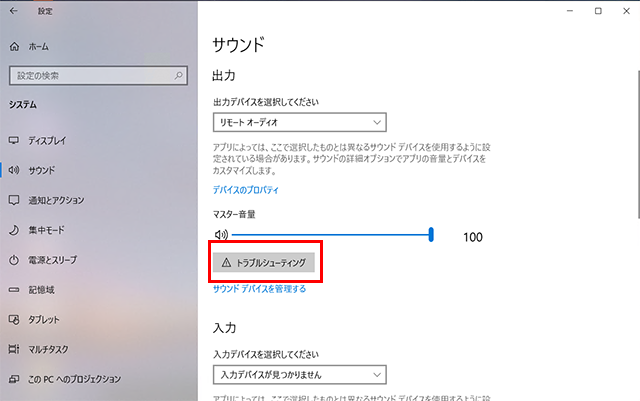Click the vertical scrollbar on right
The width and height of the screenshot is (640, 401).
[638, 145]
